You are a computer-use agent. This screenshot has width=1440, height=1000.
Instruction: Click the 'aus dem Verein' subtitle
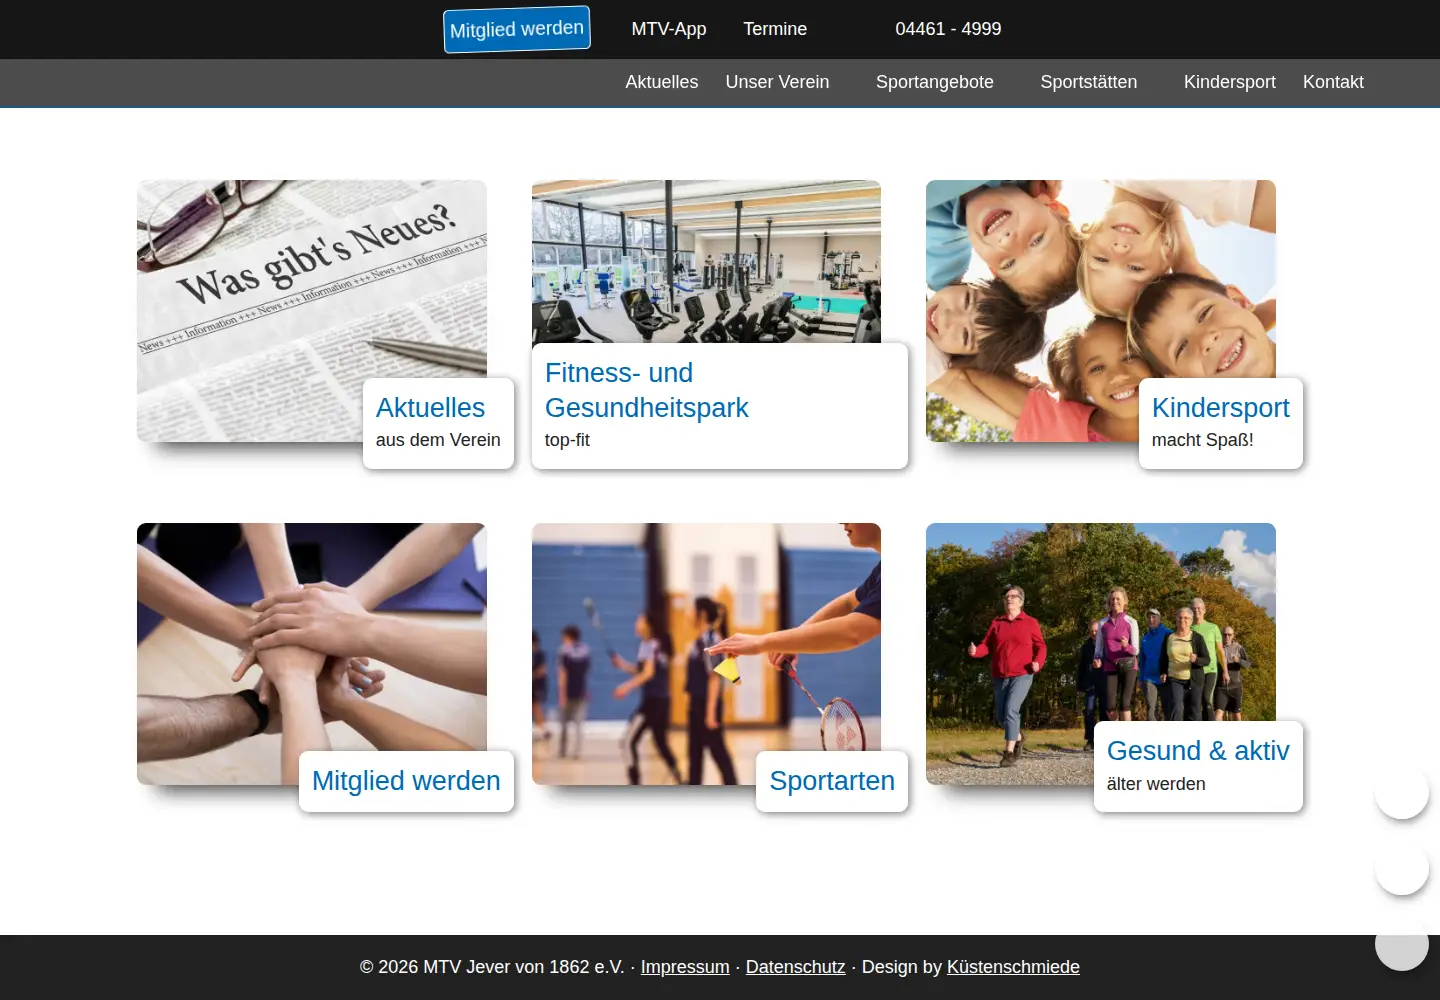pos(438,440)
